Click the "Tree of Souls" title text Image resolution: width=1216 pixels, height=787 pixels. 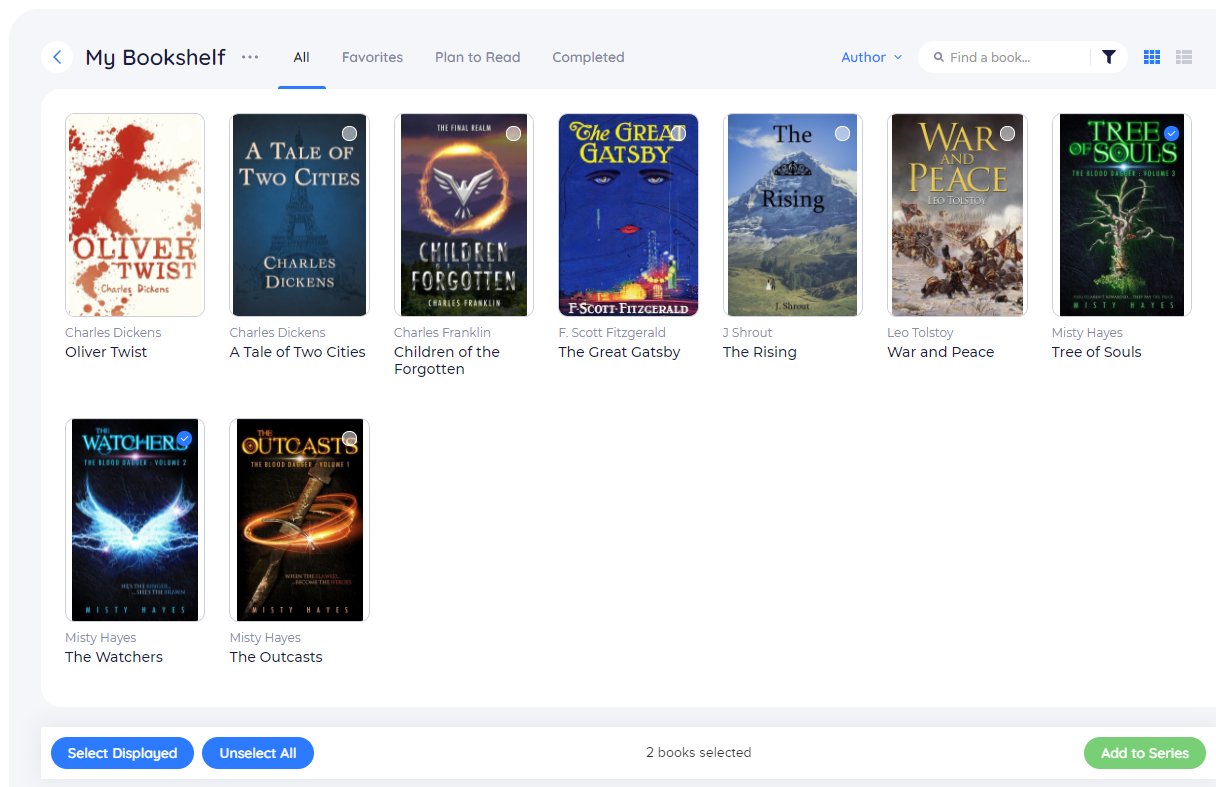[1096, 352]
